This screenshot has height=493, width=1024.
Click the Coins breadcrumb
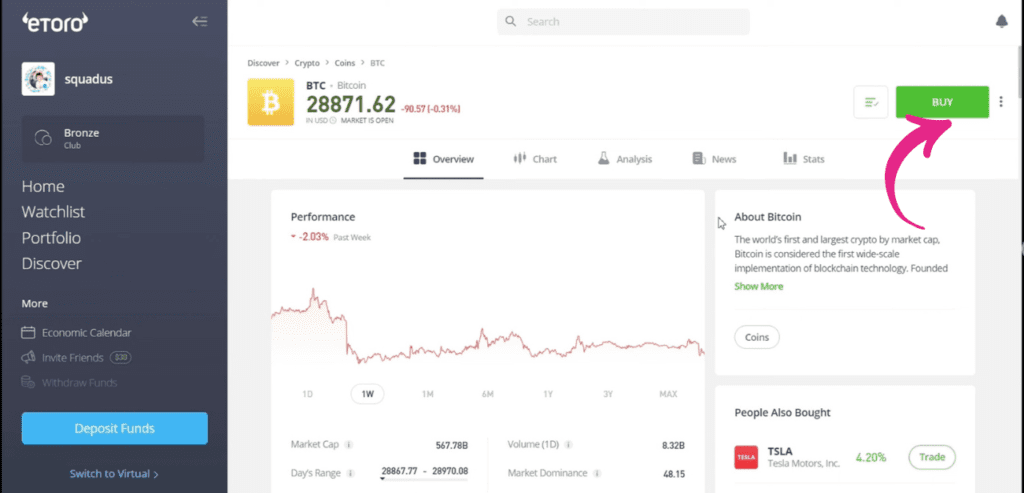tap(345, 63)
